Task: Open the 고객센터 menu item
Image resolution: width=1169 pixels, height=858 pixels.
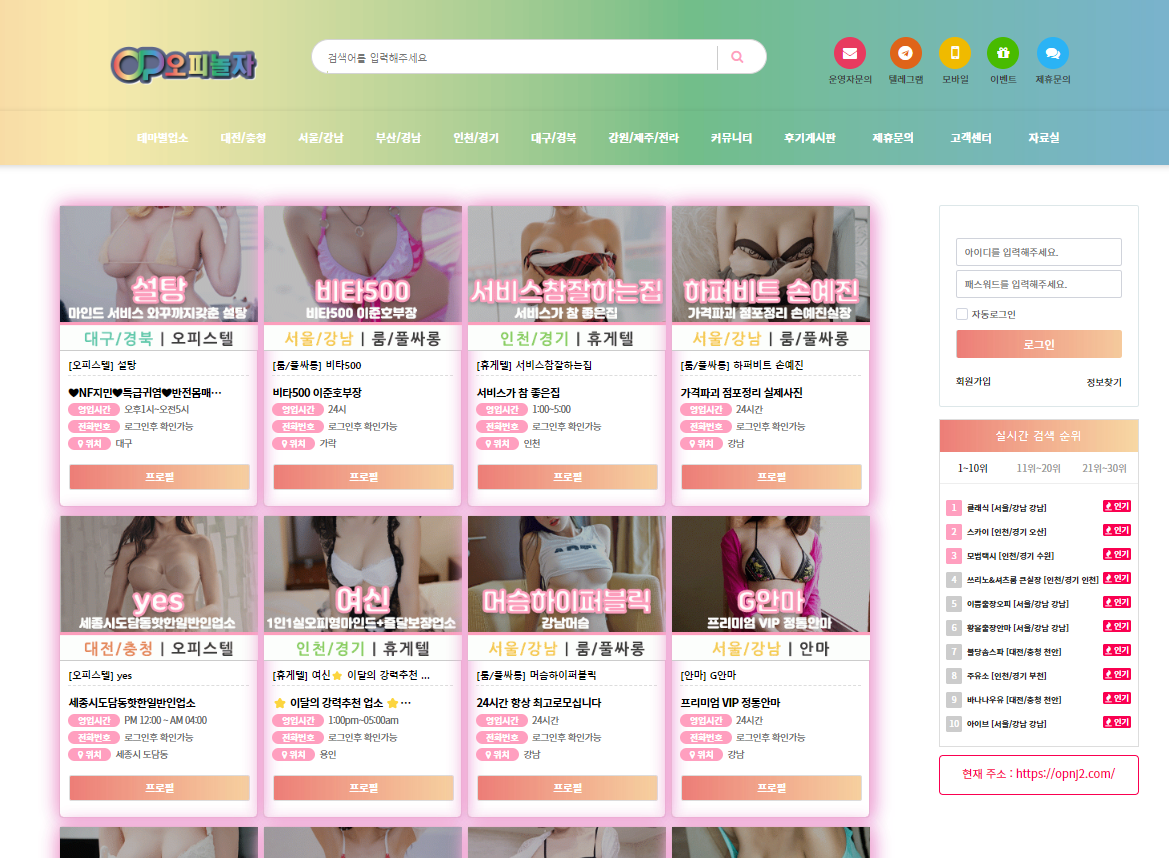Action: pyautogui.click(x=970, y=138)
